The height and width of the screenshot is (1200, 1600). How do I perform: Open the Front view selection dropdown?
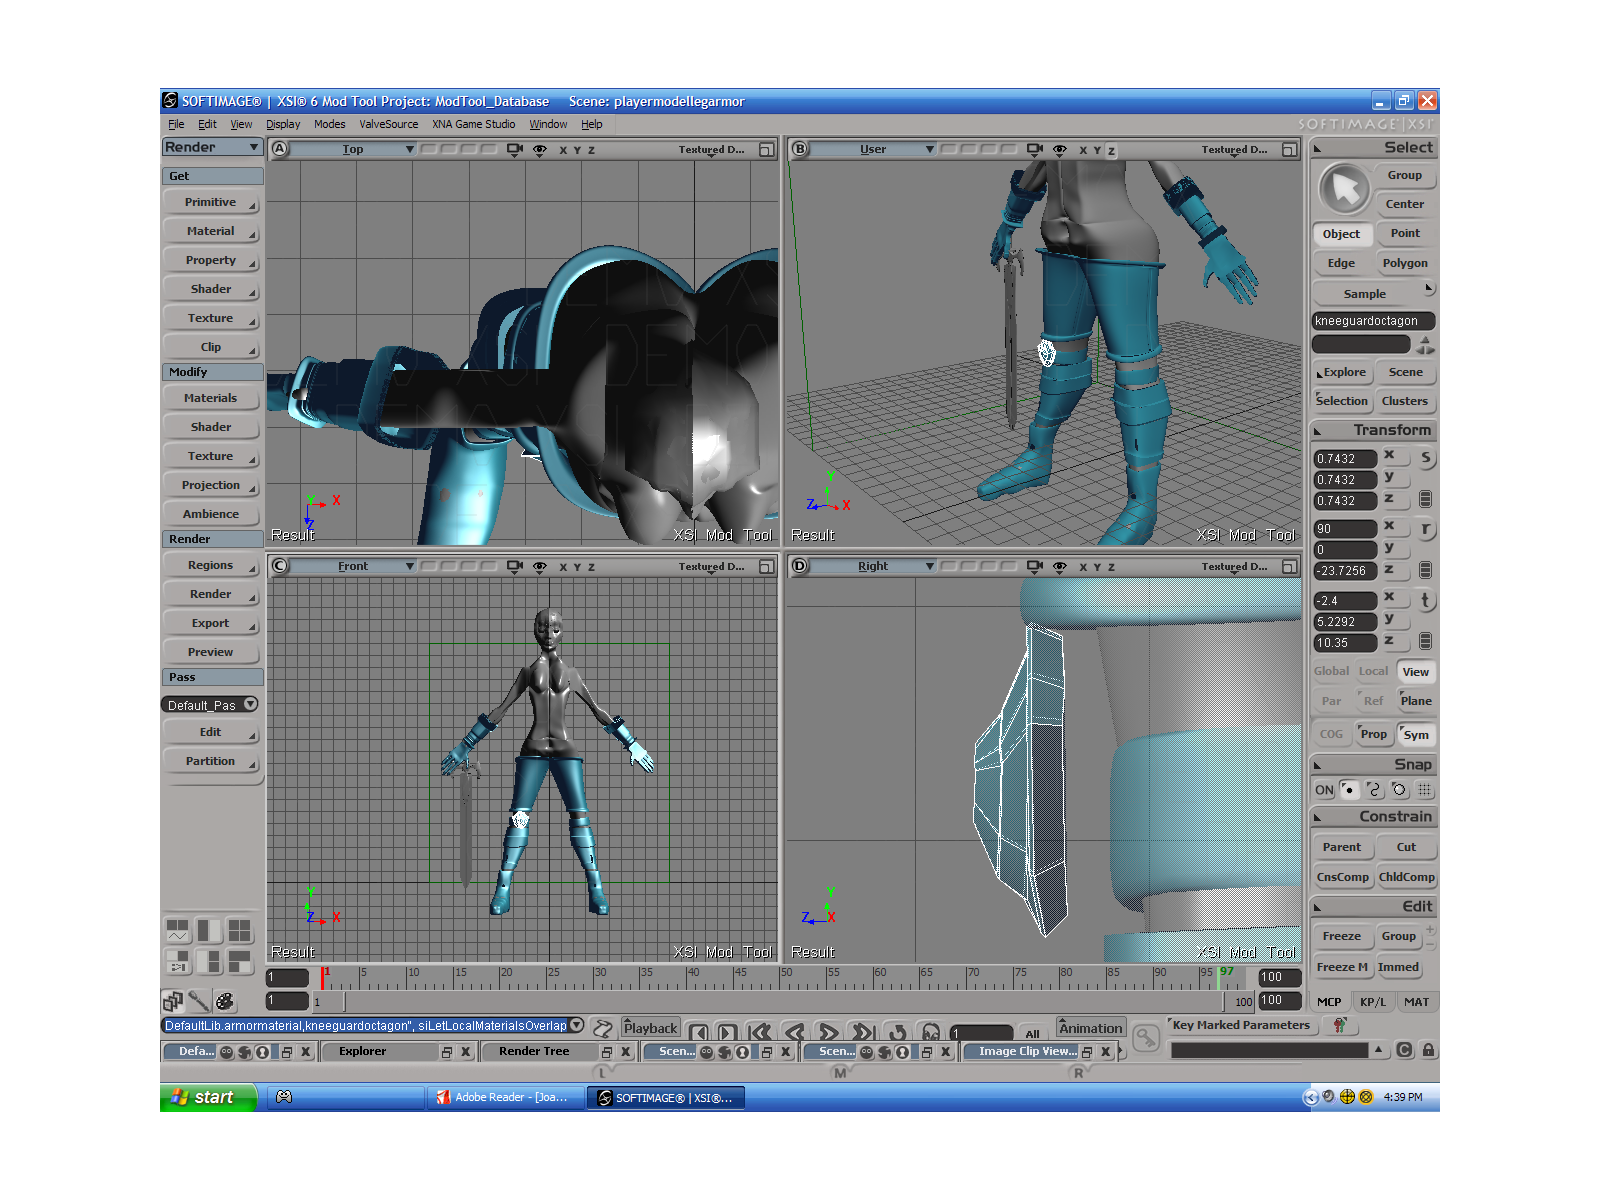[352, 566]
